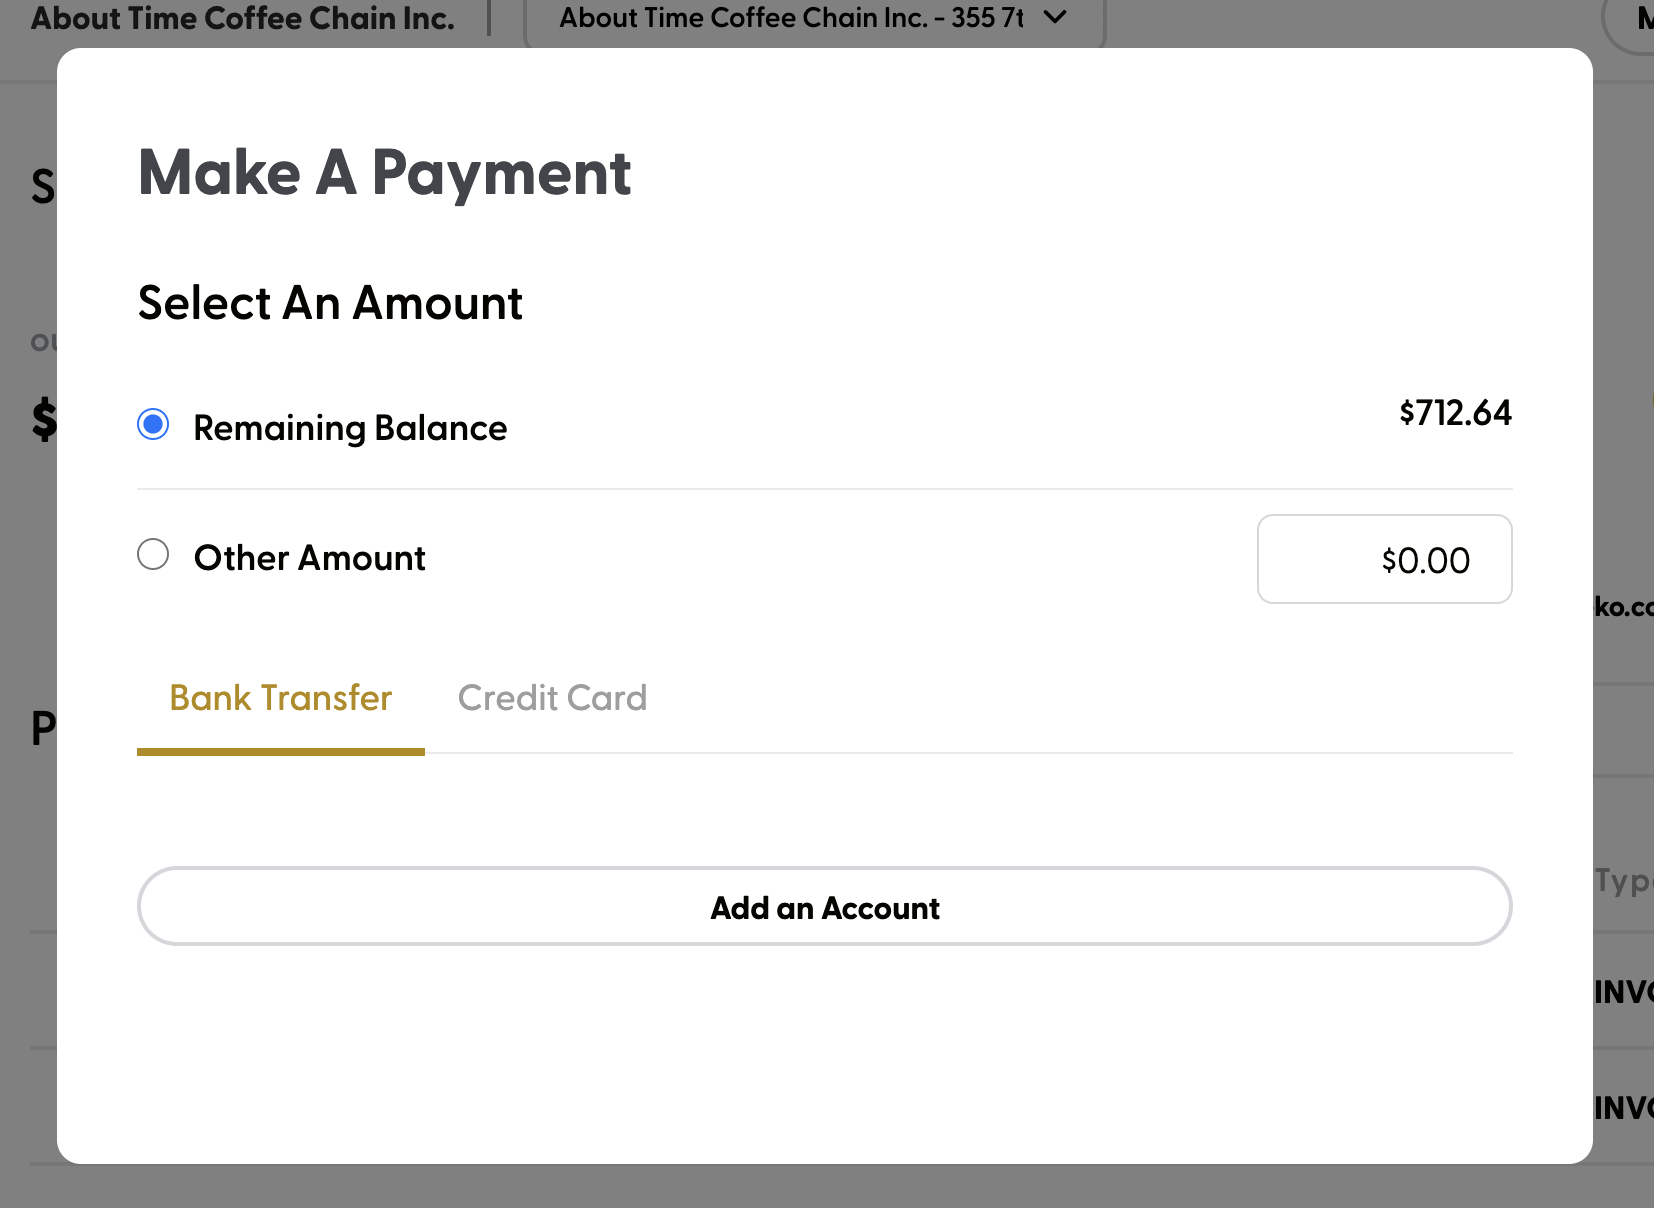Switch to the Credit Card tab
The height and width of the screenshot is (1208, 1654).
pyautogui.click(x=552, y=697)
